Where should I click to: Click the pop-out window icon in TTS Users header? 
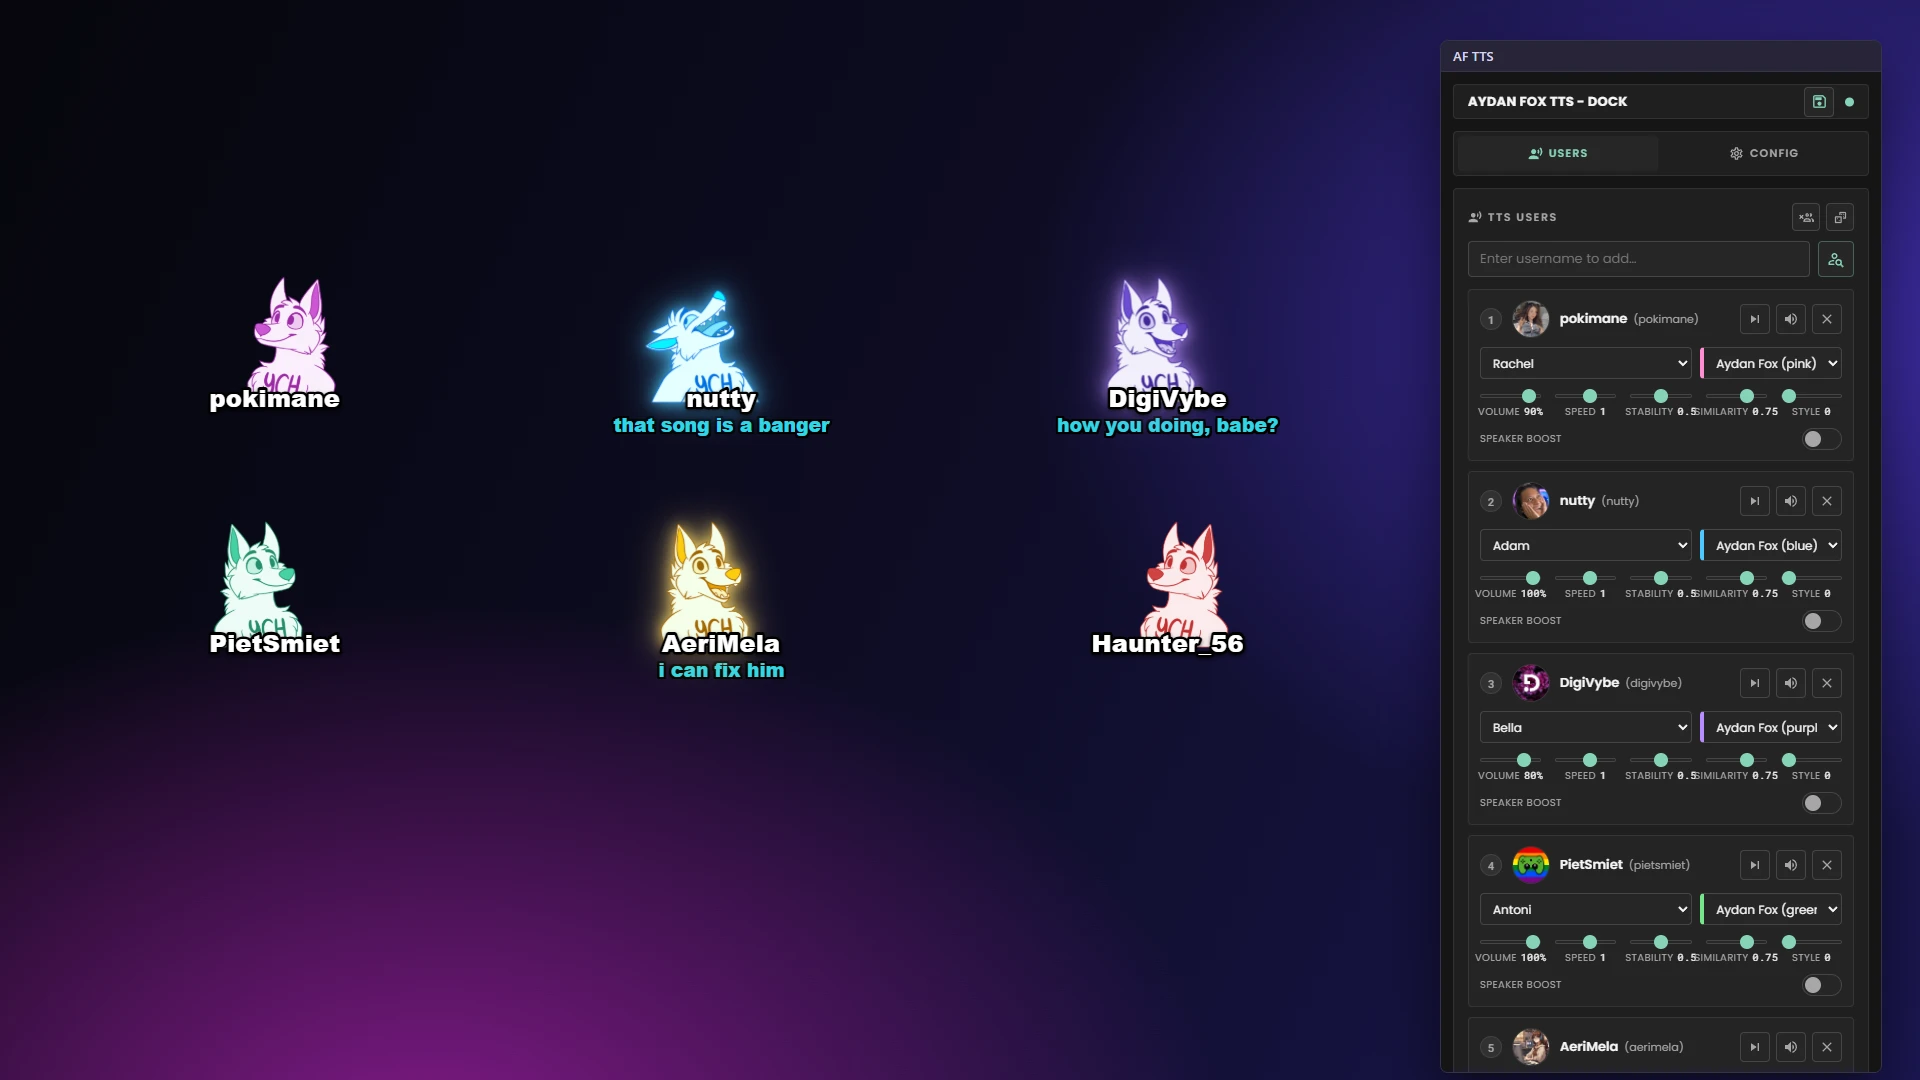pos(1840,217)
